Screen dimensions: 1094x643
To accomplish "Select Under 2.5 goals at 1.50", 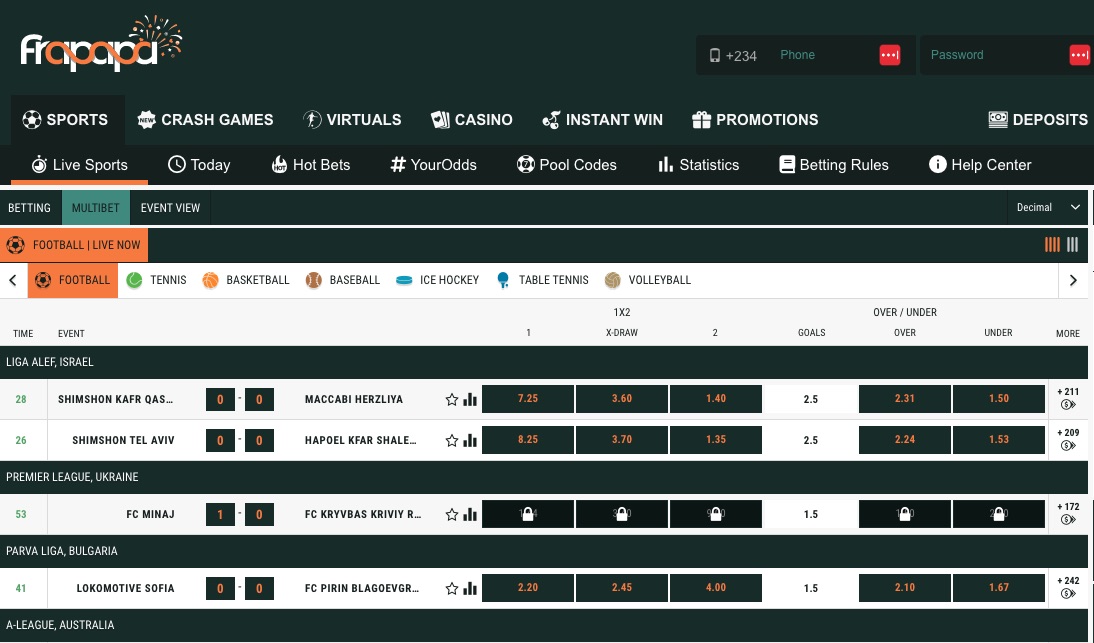I will click(999, 399).
